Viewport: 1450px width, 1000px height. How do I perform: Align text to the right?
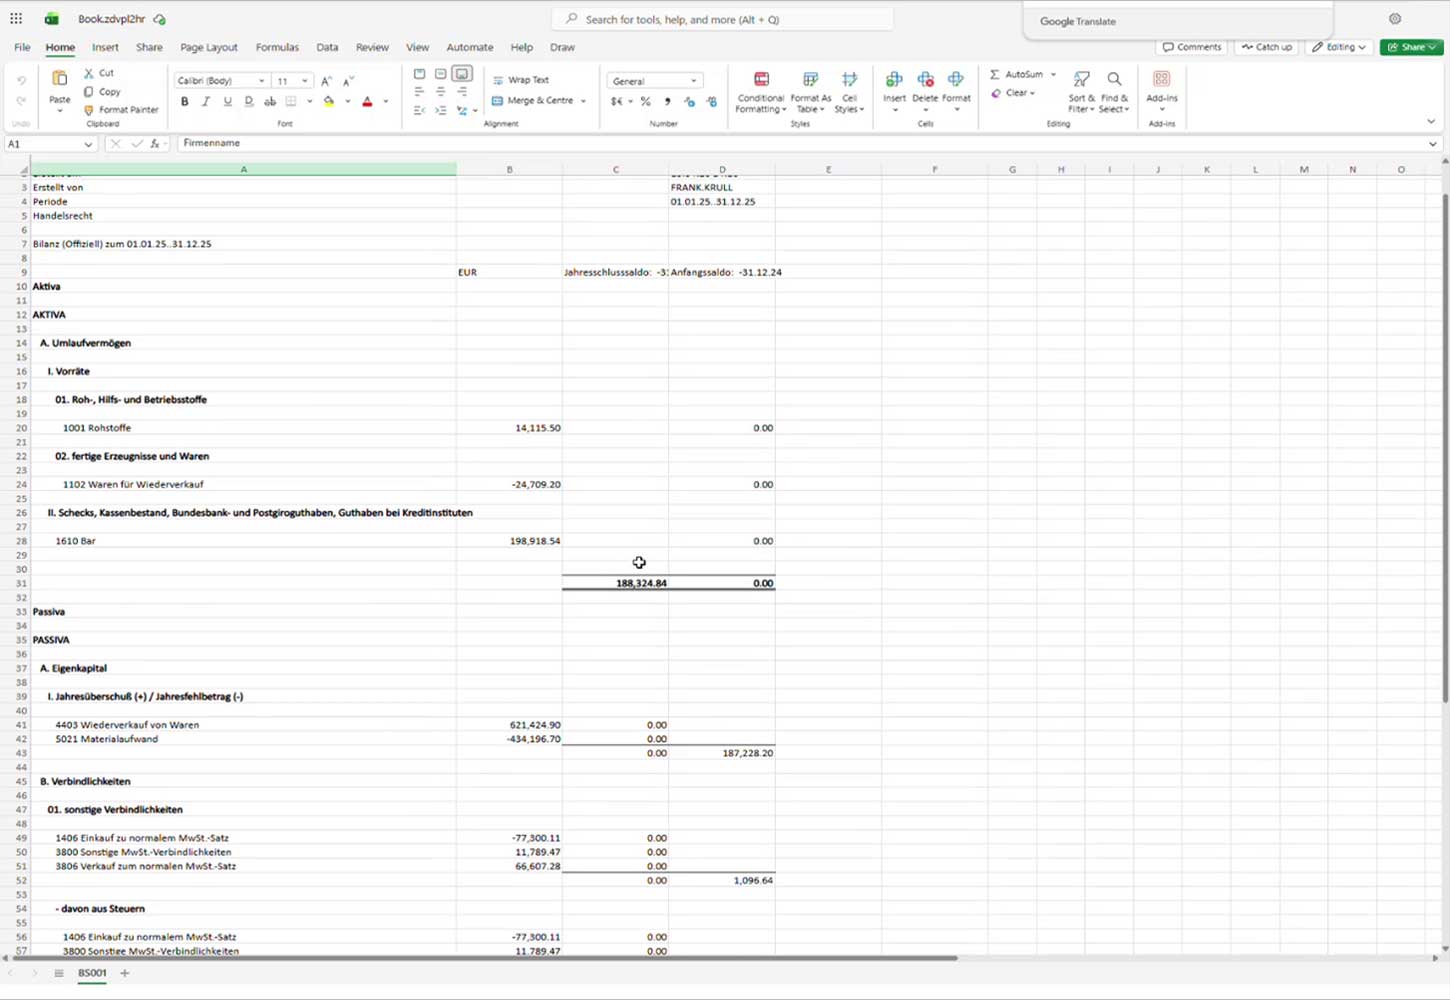click(462, 92)
